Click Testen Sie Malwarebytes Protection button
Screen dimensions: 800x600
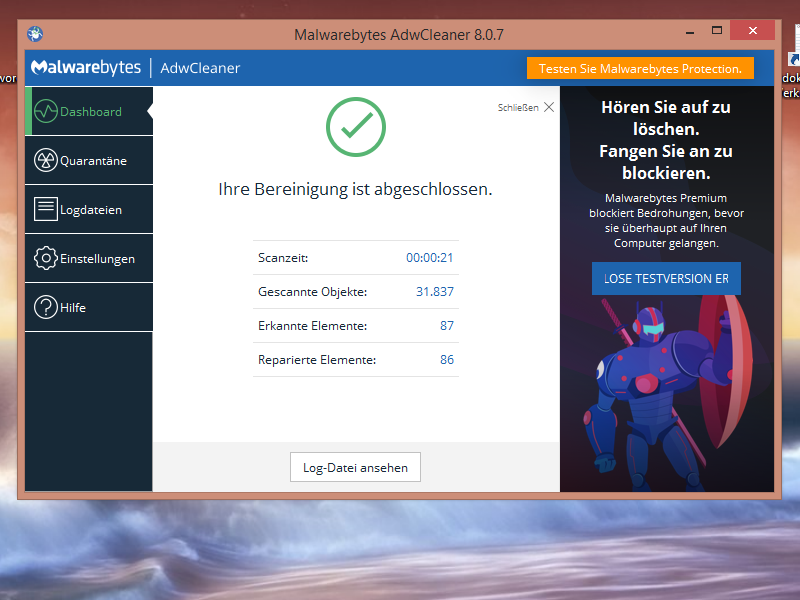point(640,68)
